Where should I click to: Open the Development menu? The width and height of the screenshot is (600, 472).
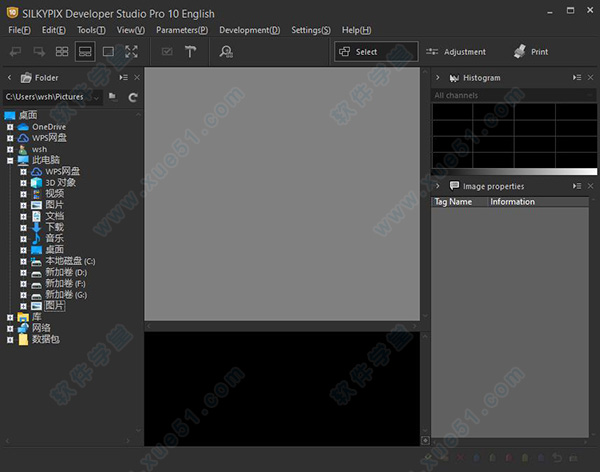tap(249, 30)
